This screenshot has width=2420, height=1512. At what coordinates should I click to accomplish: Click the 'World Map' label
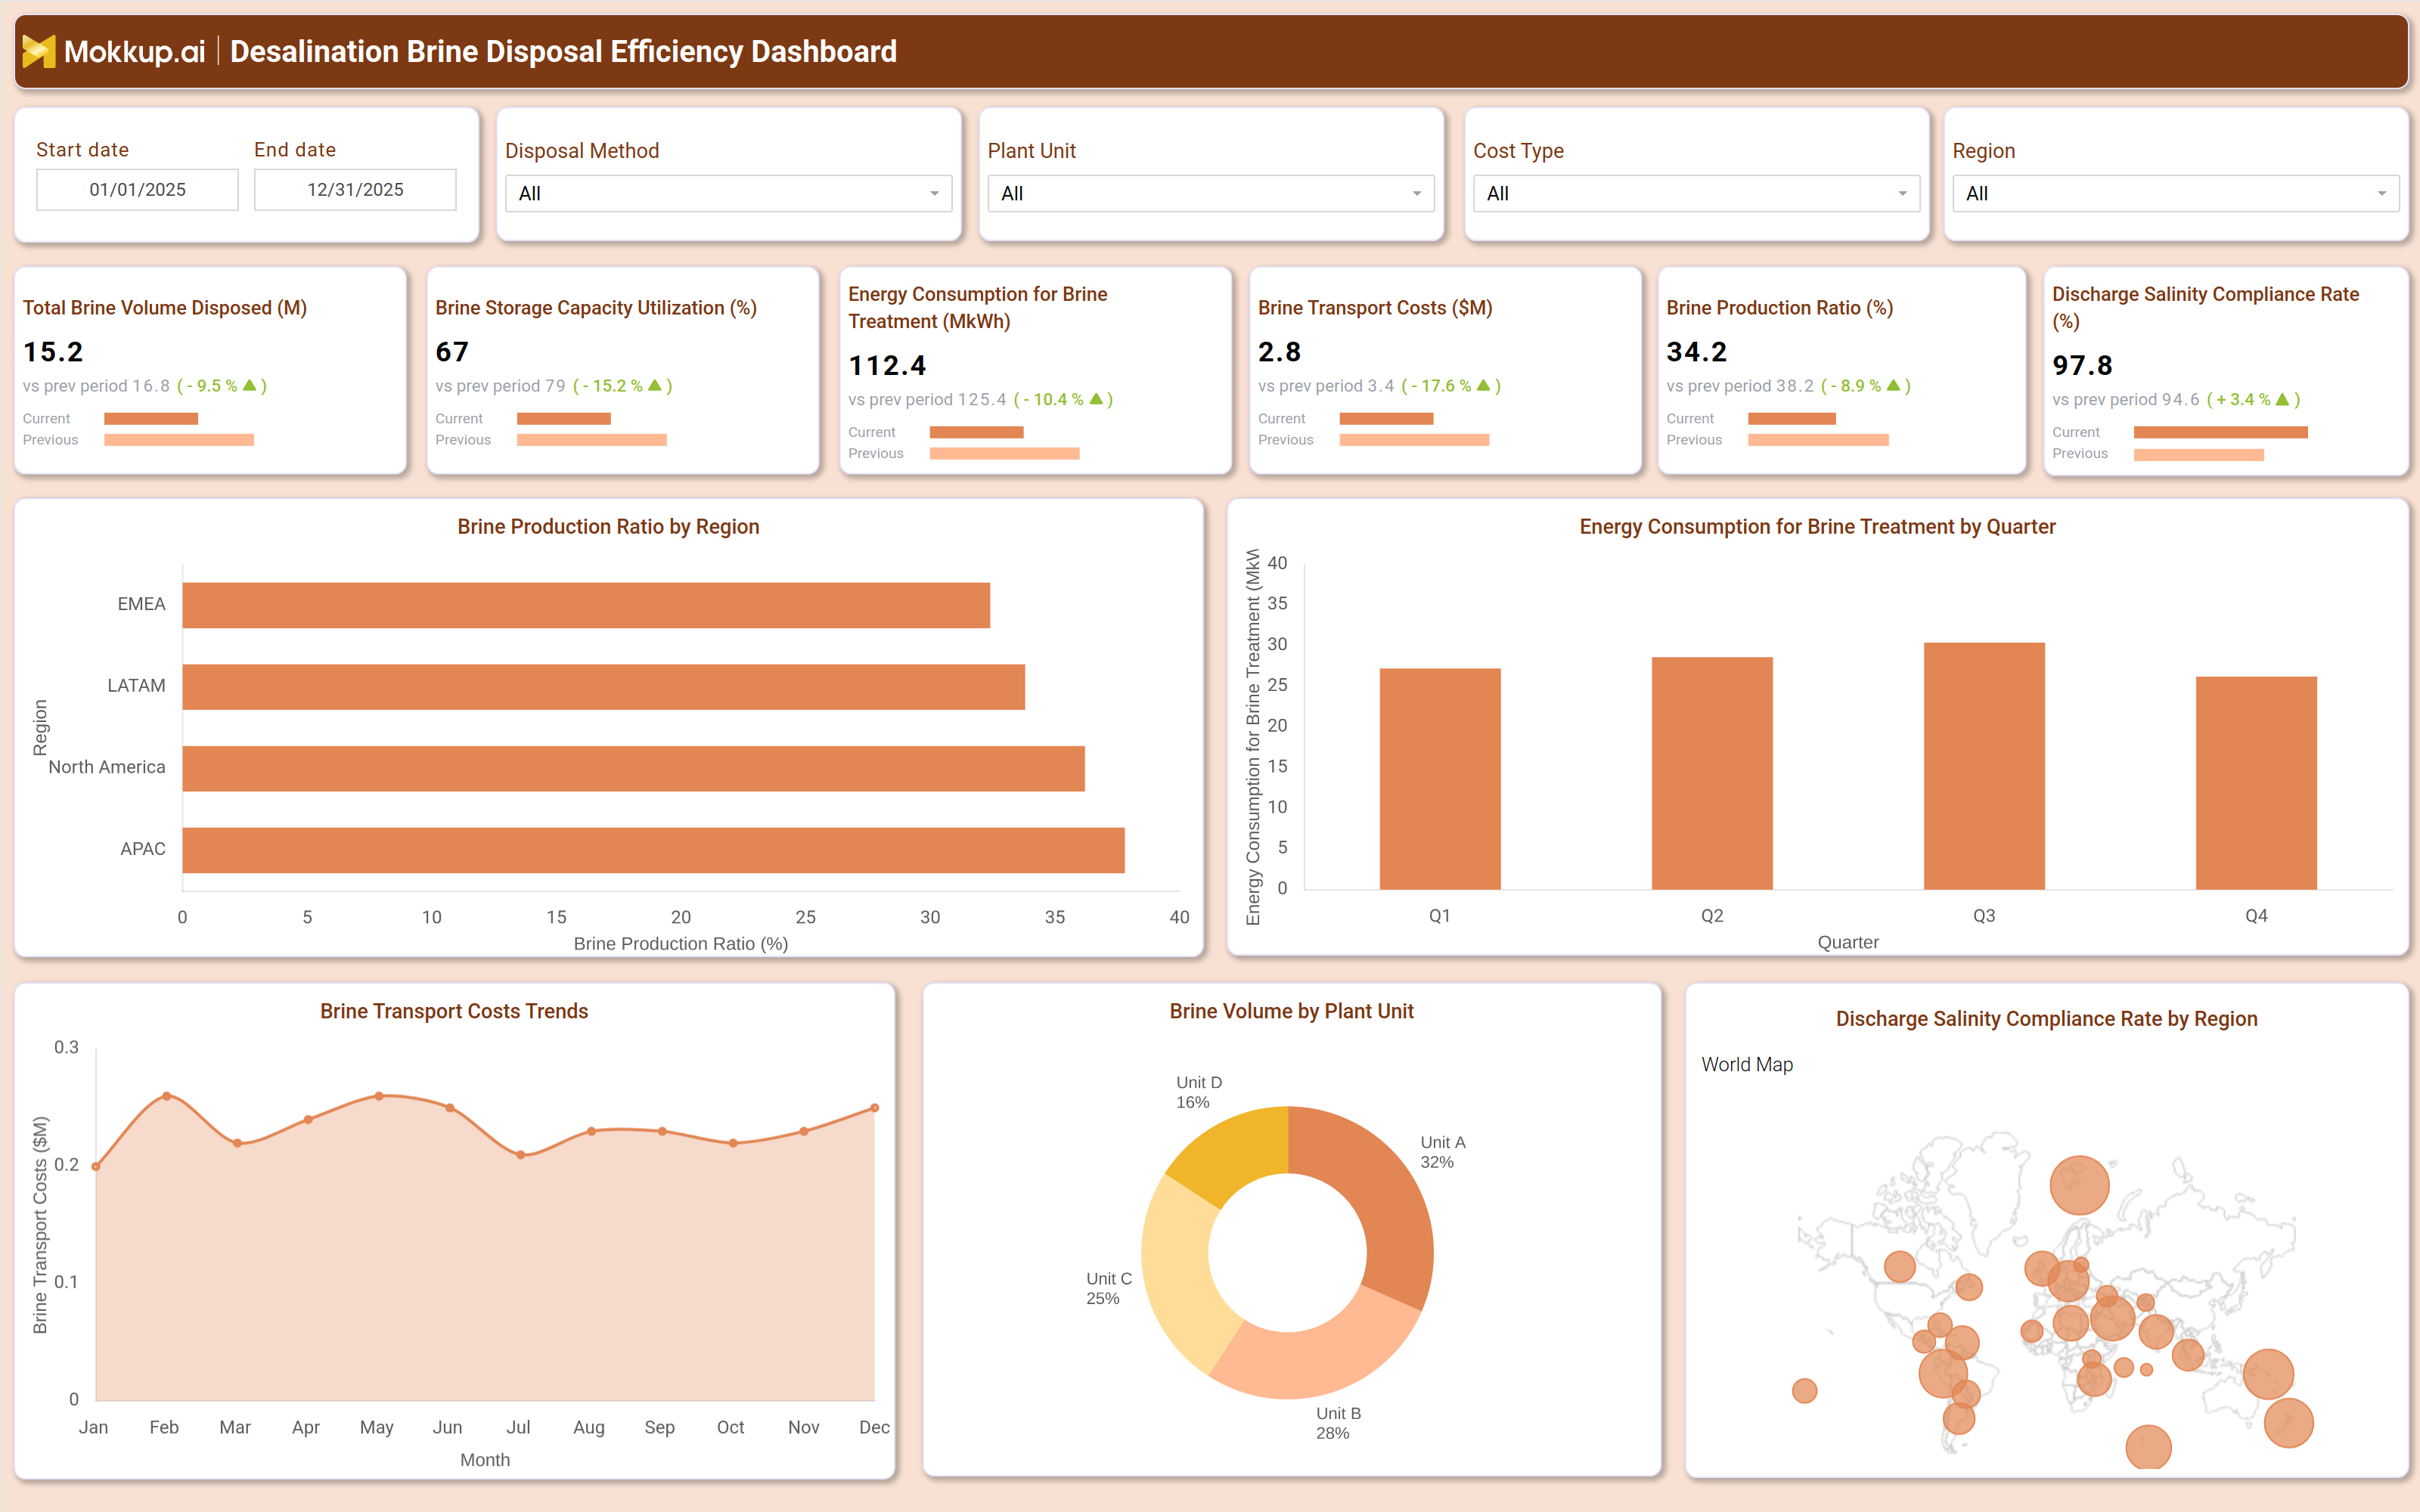[x=1747, y=1064]
